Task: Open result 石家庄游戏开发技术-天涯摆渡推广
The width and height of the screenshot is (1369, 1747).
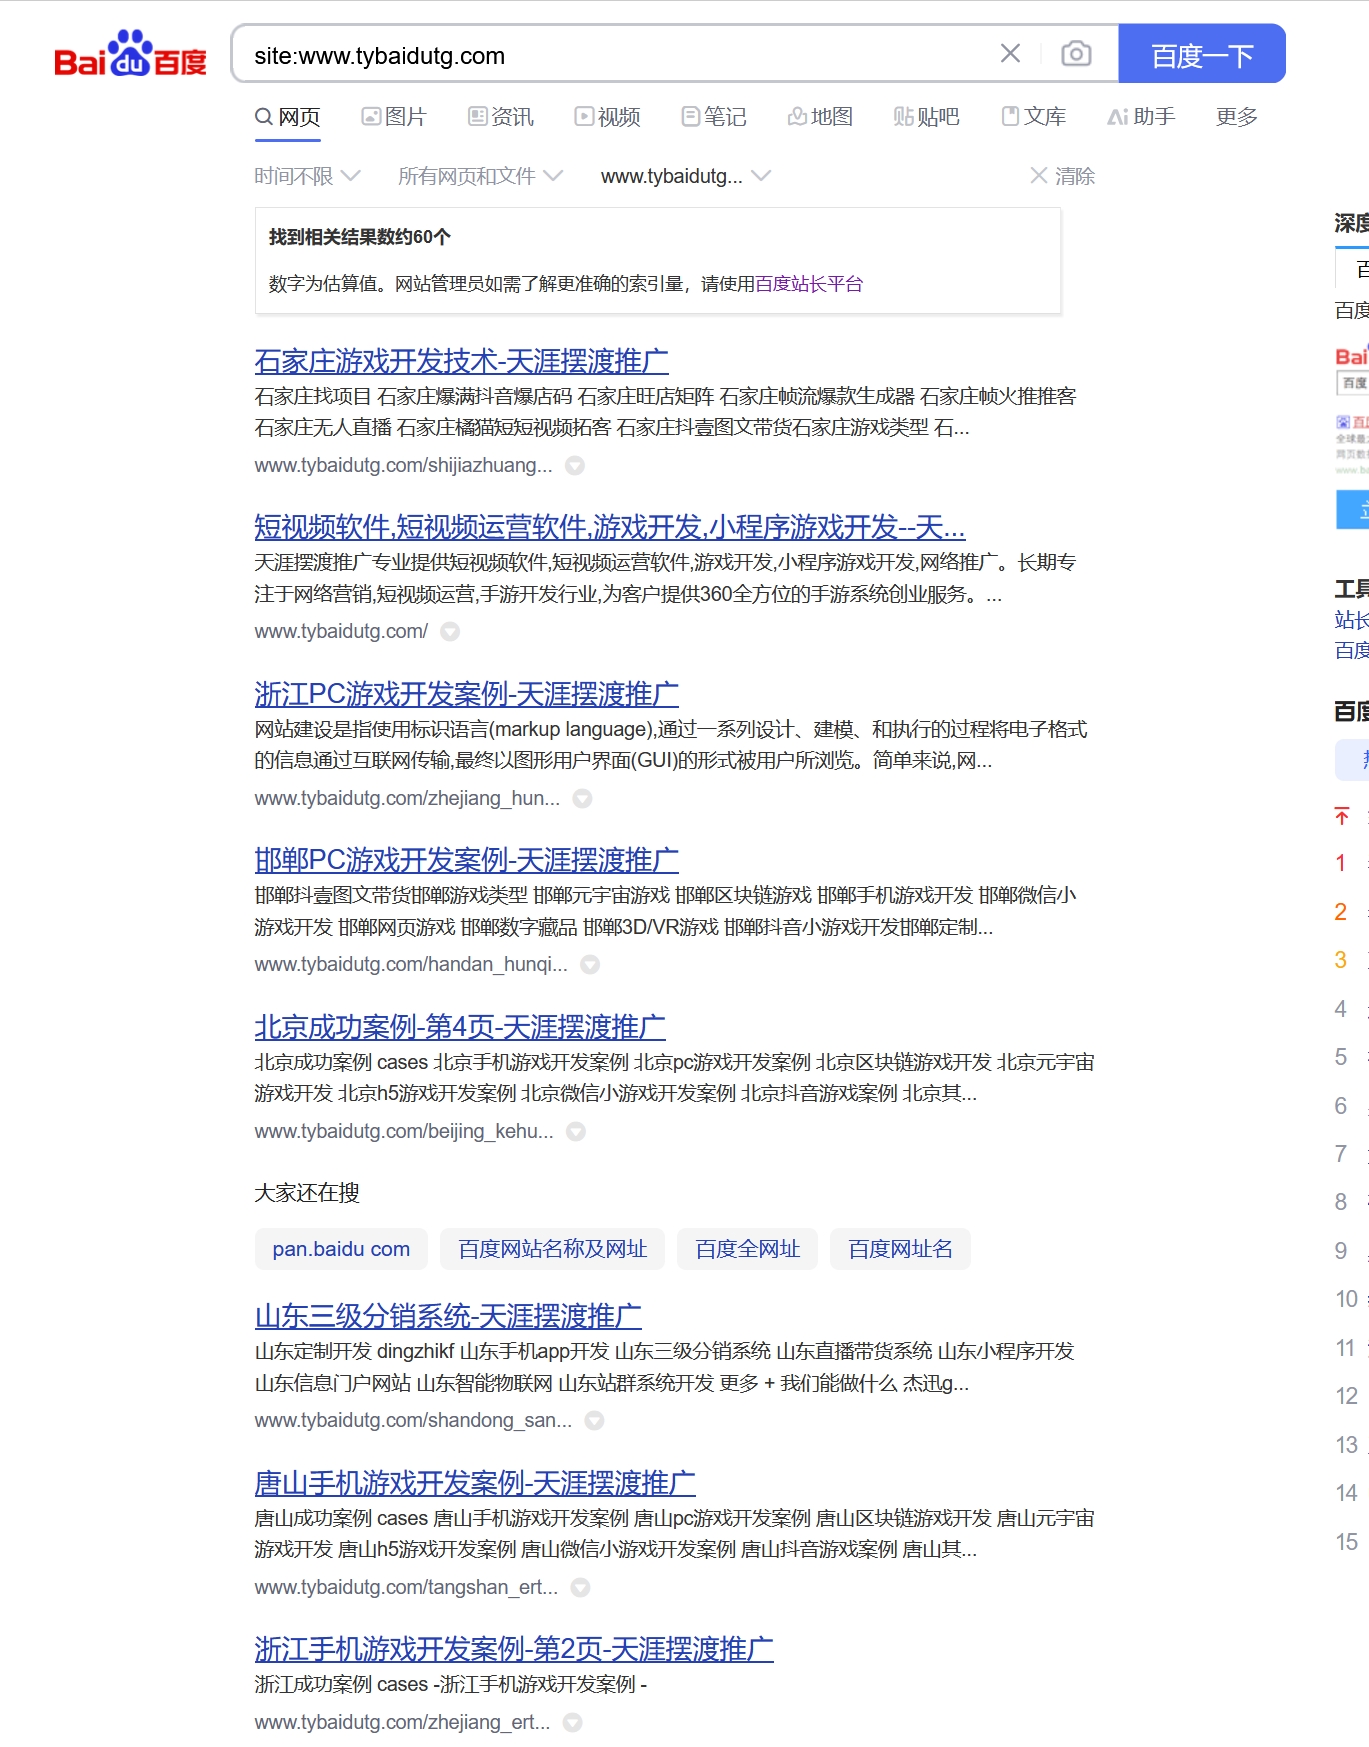Action: (x=462, y=361)
